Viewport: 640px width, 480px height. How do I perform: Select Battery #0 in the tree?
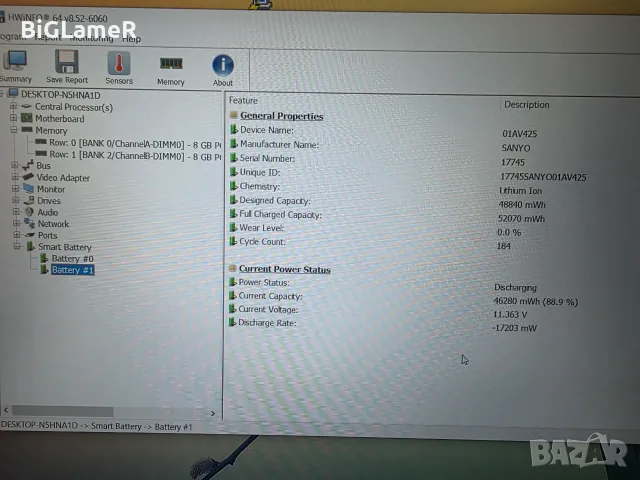72,259
